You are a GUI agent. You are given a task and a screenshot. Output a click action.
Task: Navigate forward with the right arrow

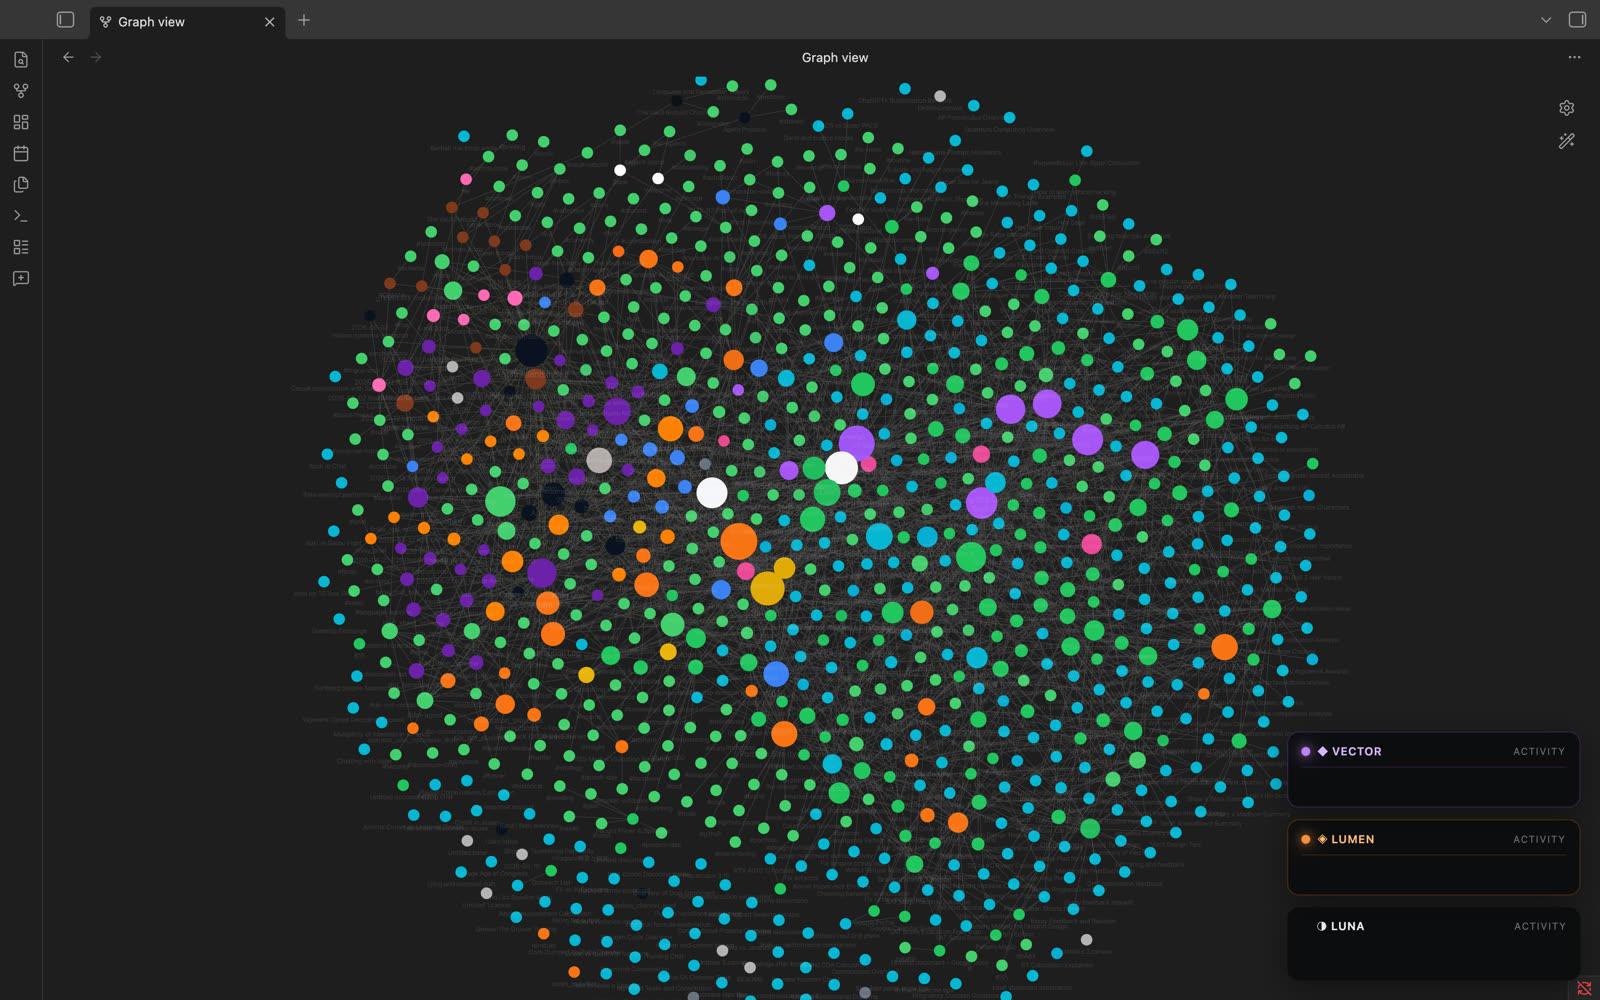[96, 57]
